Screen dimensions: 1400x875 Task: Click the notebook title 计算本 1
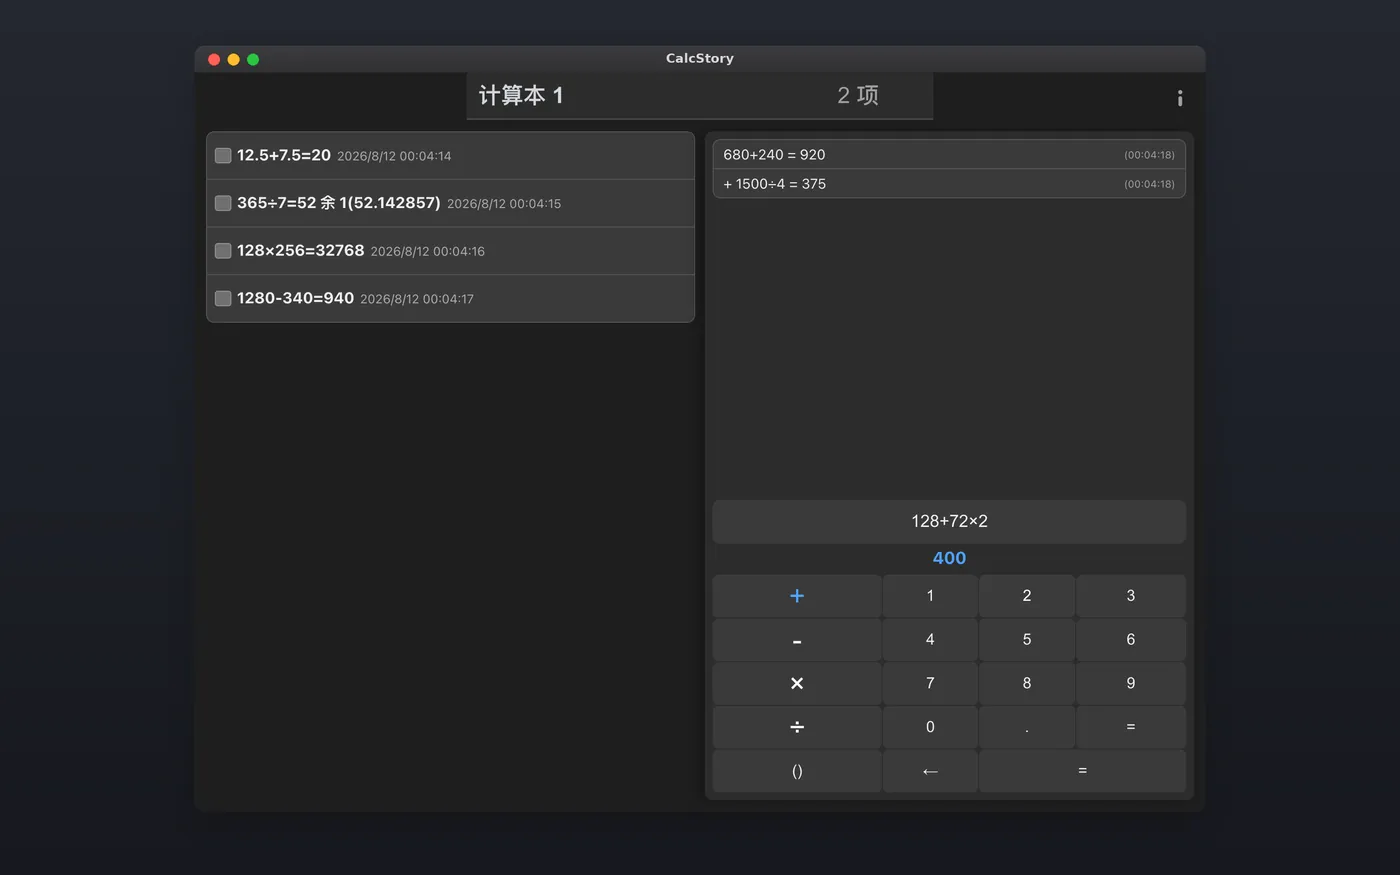coord(521,96)
